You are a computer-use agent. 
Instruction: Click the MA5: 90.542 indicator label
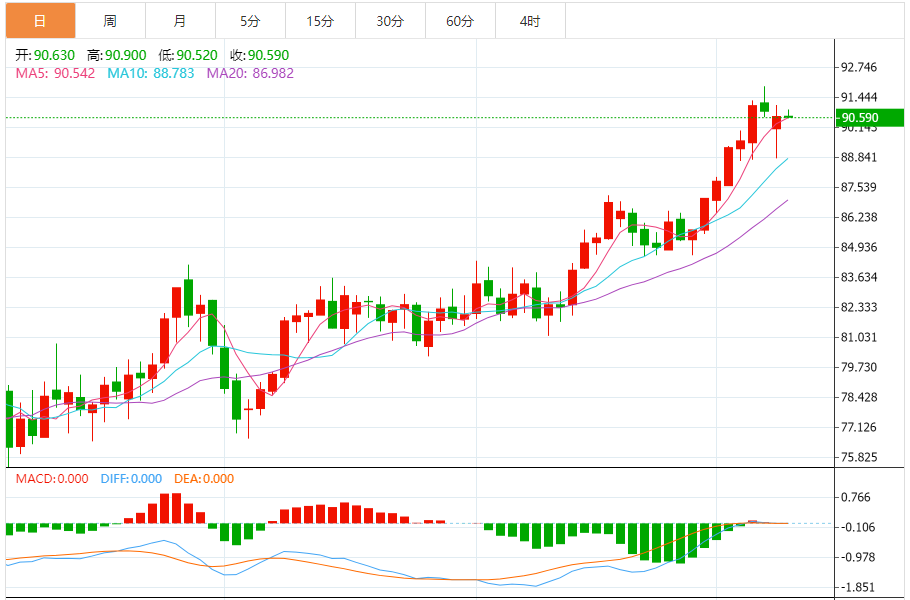[55, 74]
